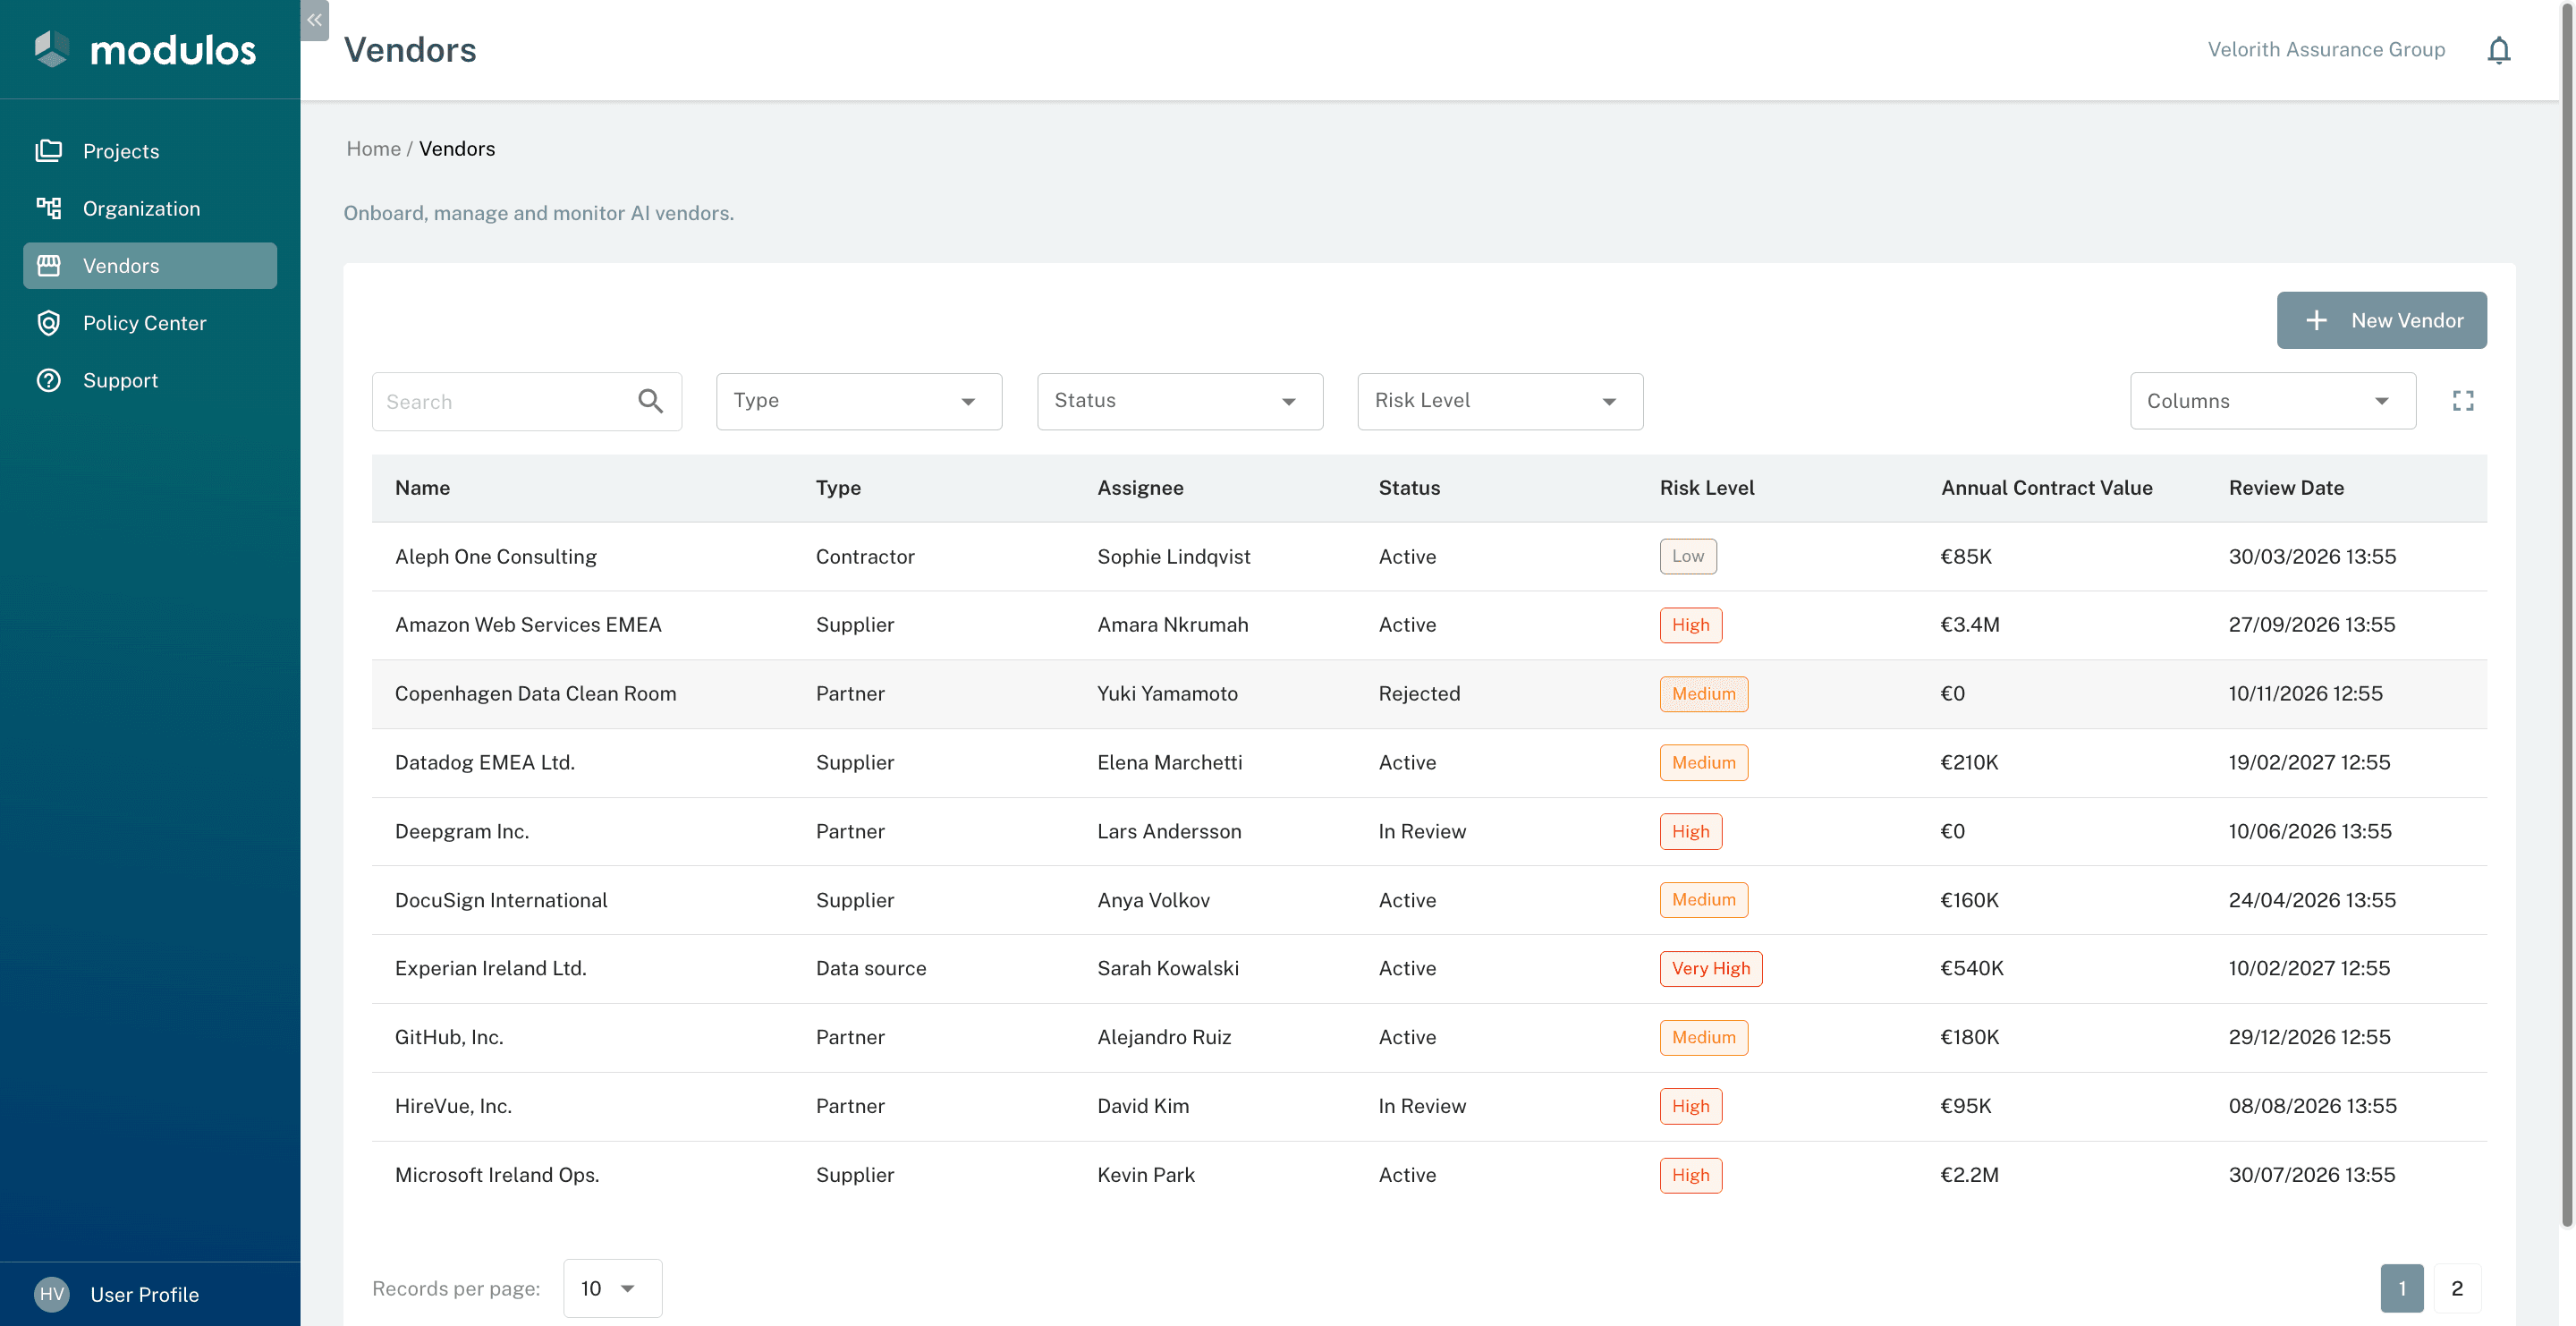The width and height of the screenshot is (2576, 1326).
Task: Click assignee Sophie Lindqvist
Action: (1174, 556)
